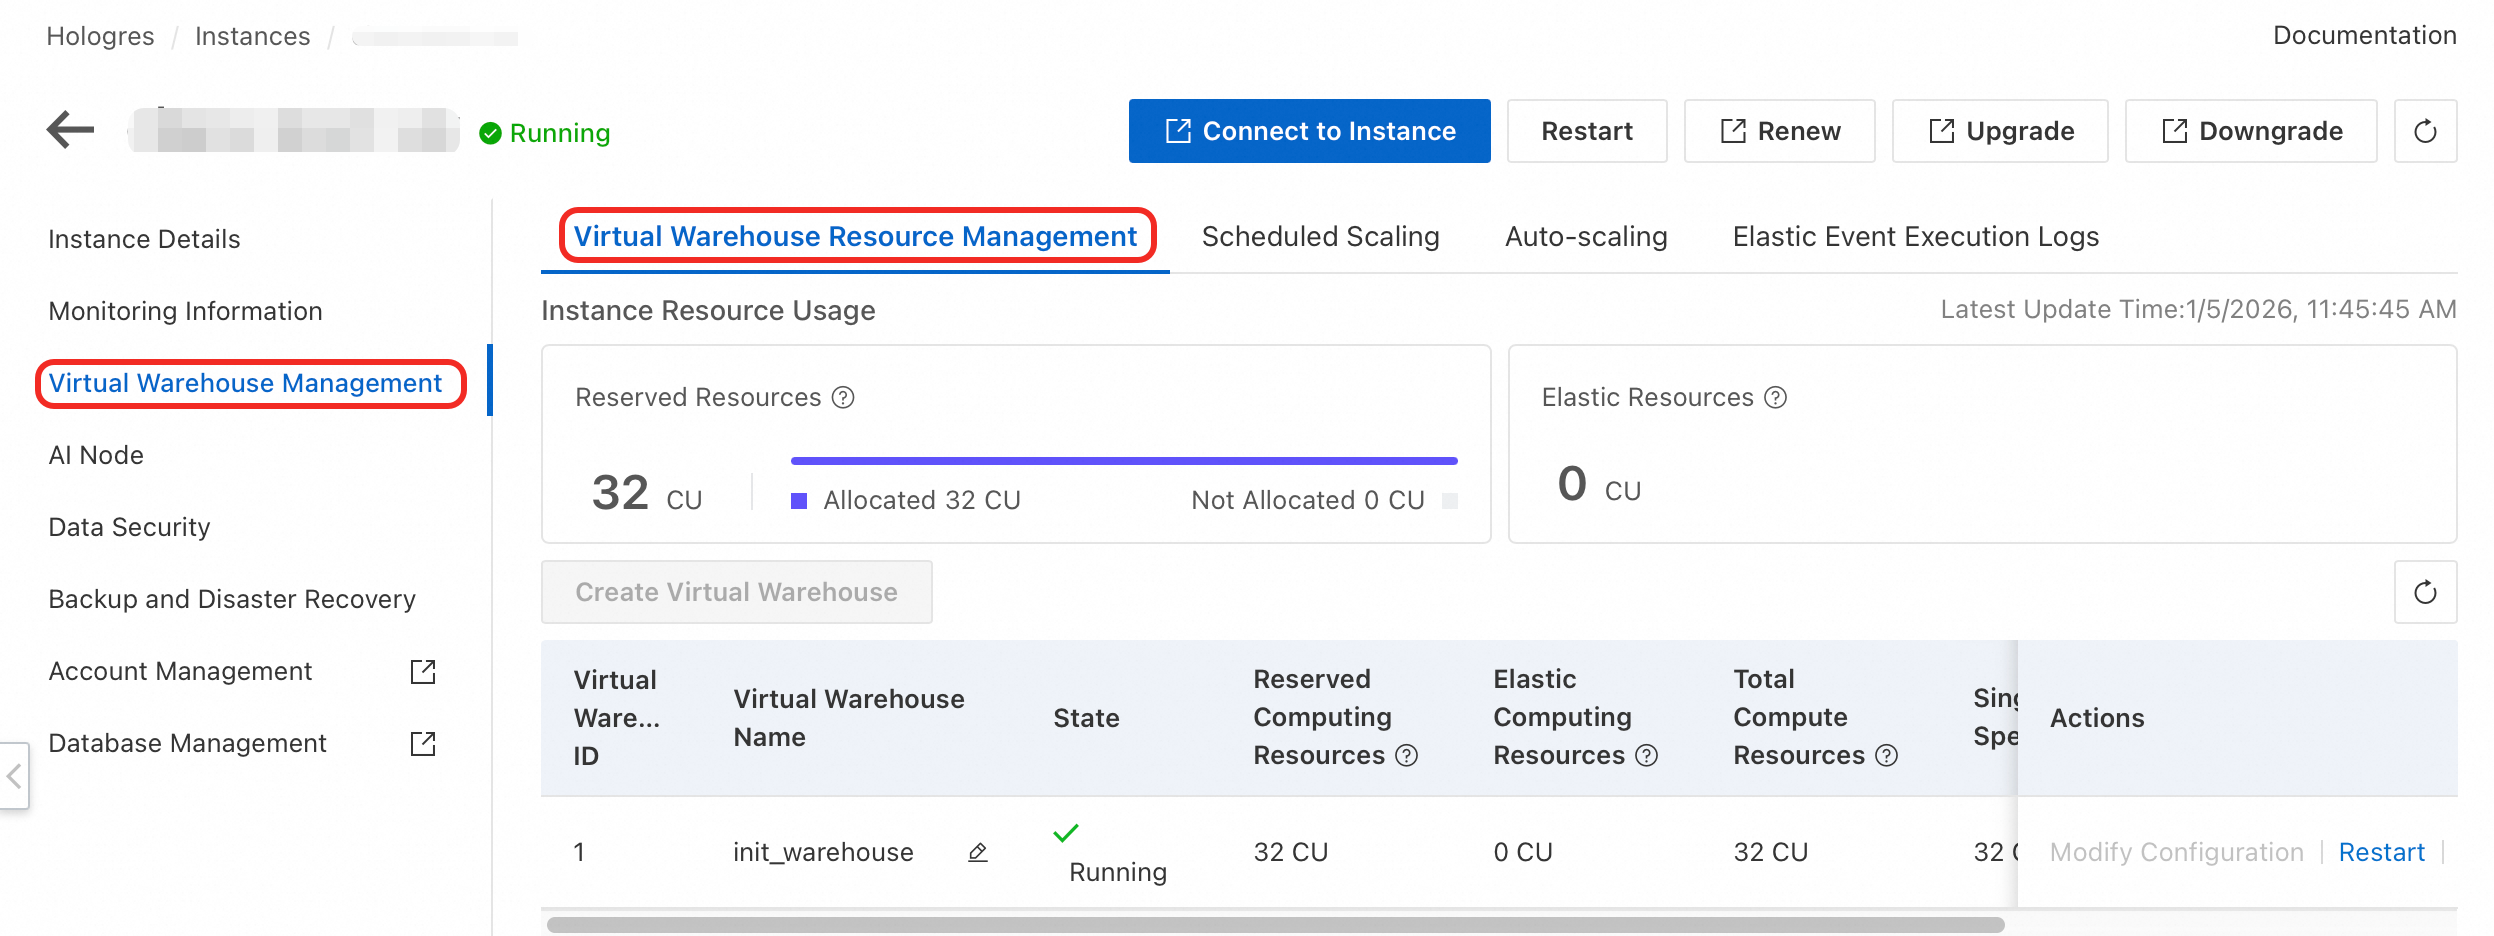Collapse the left sidebar panel
The height and width of the screenshot is (936, 2494).
point(14,776)
